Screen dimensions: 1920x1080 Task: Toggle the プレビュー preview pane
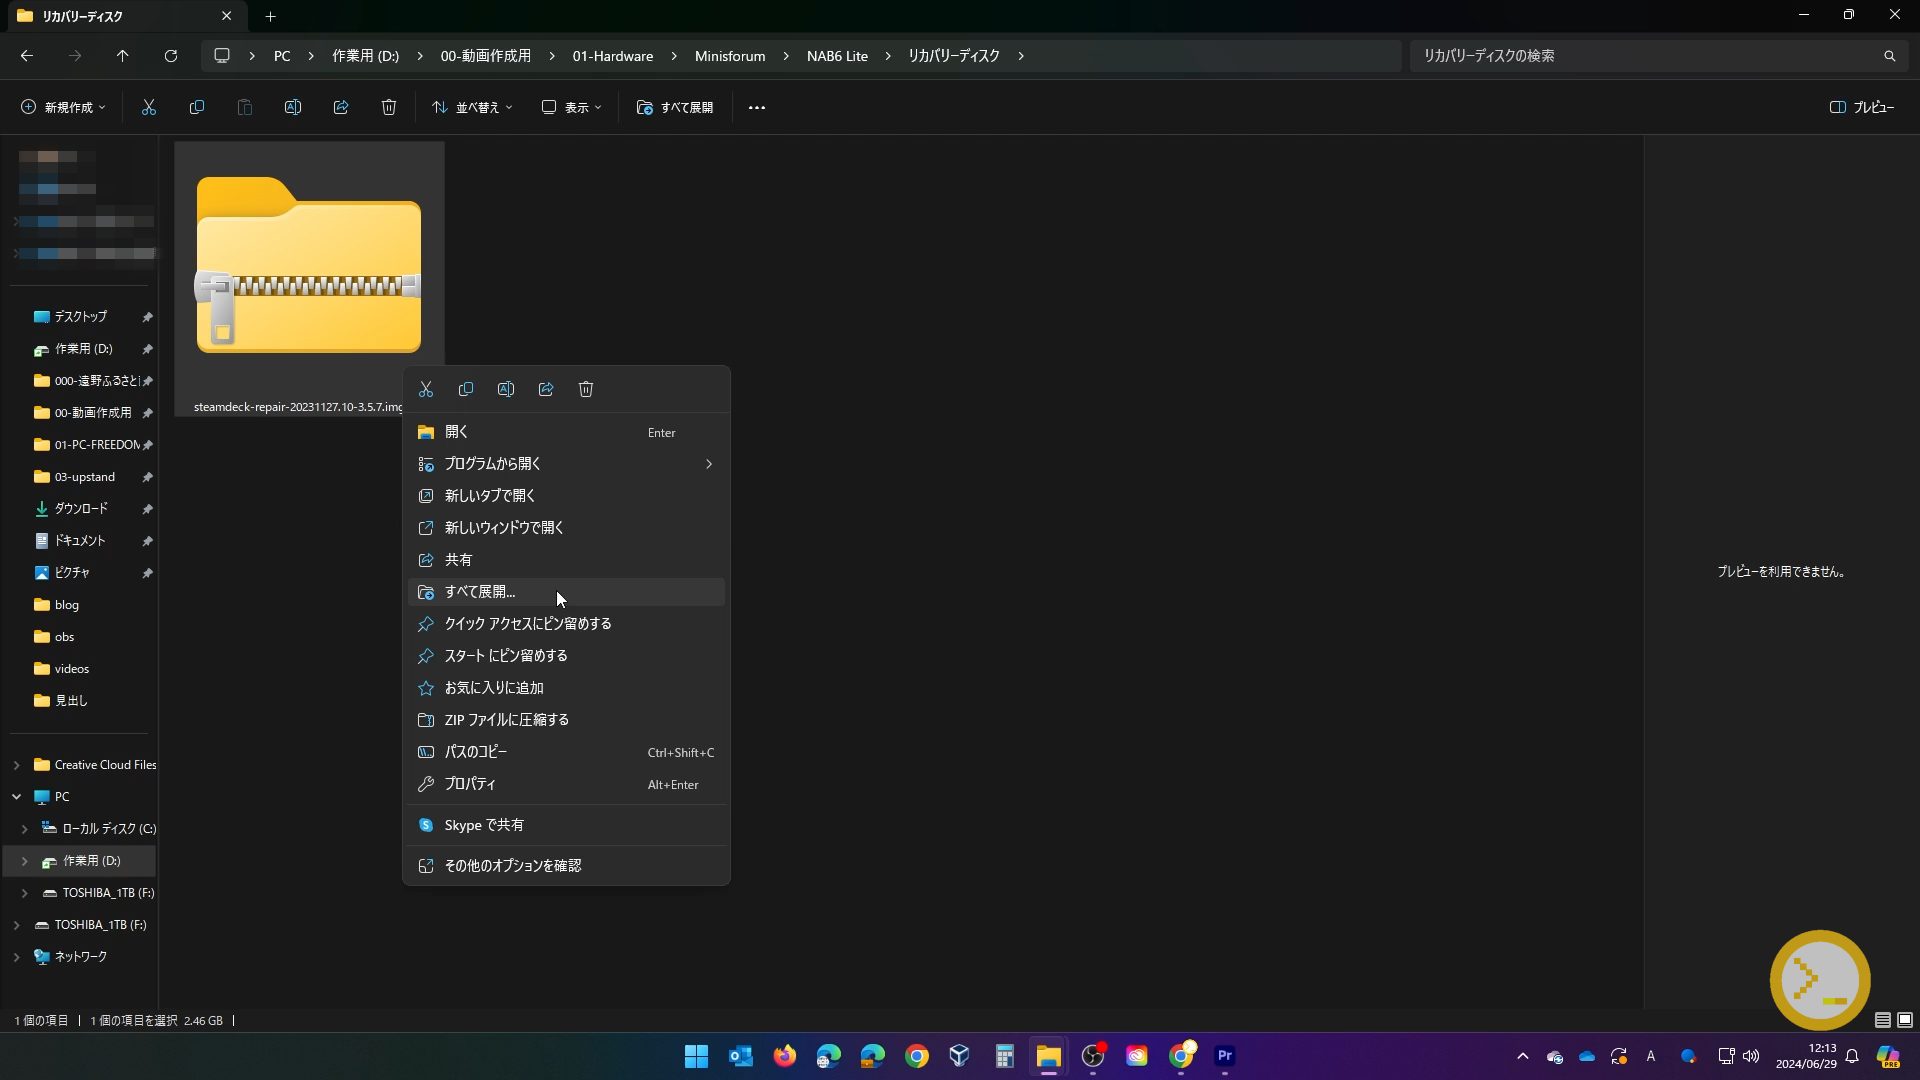1862,107
